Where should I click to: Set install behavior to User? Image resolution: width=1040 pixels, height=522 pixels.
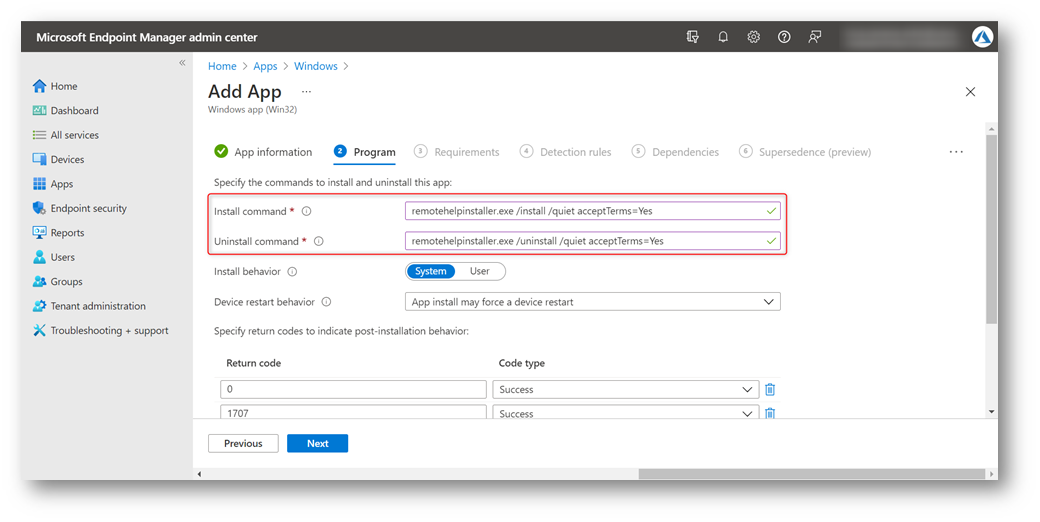480,271
